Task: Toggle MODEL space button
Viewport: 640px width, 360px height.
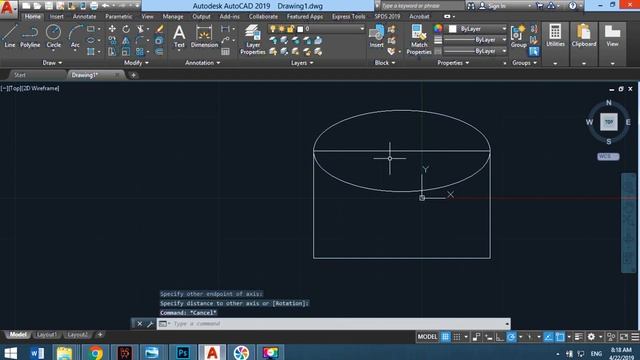Action: 427,337
